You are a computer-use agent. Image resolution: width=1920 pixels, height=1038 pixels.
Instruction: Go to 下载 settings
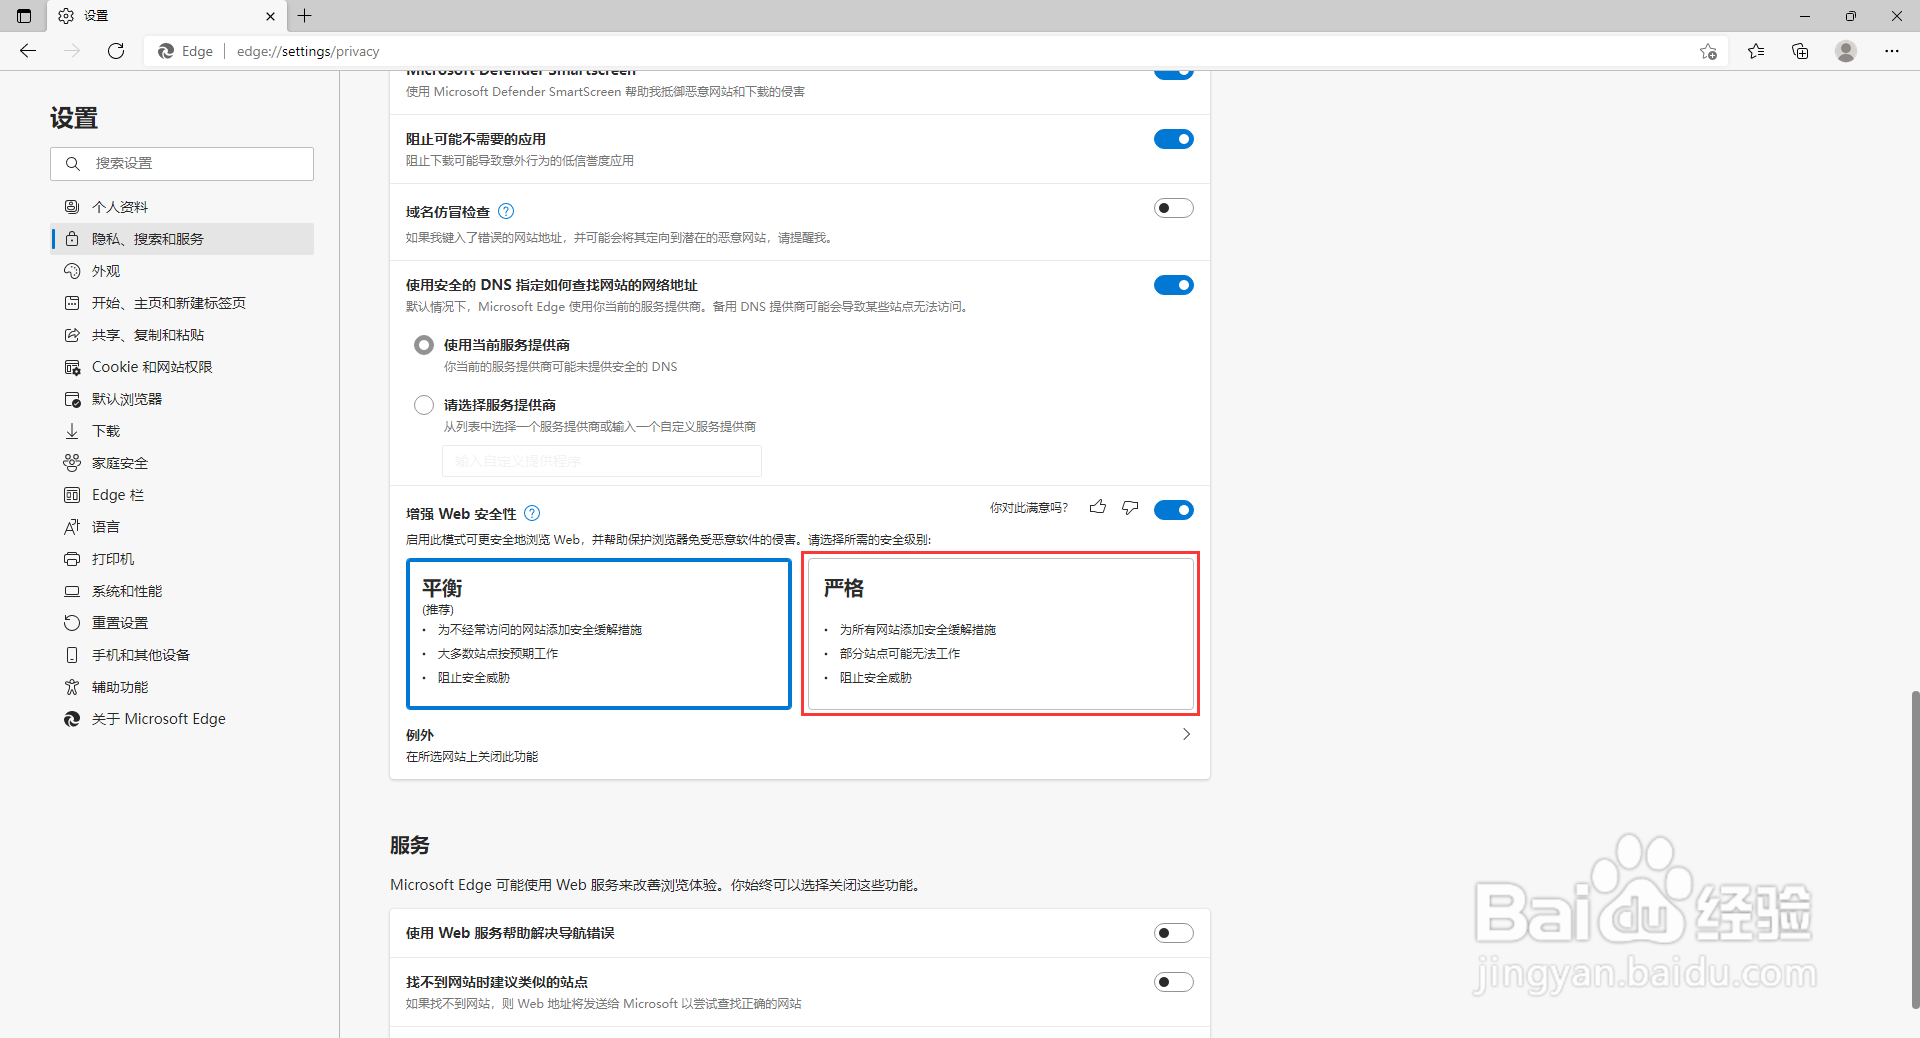(x=182, y=431)
